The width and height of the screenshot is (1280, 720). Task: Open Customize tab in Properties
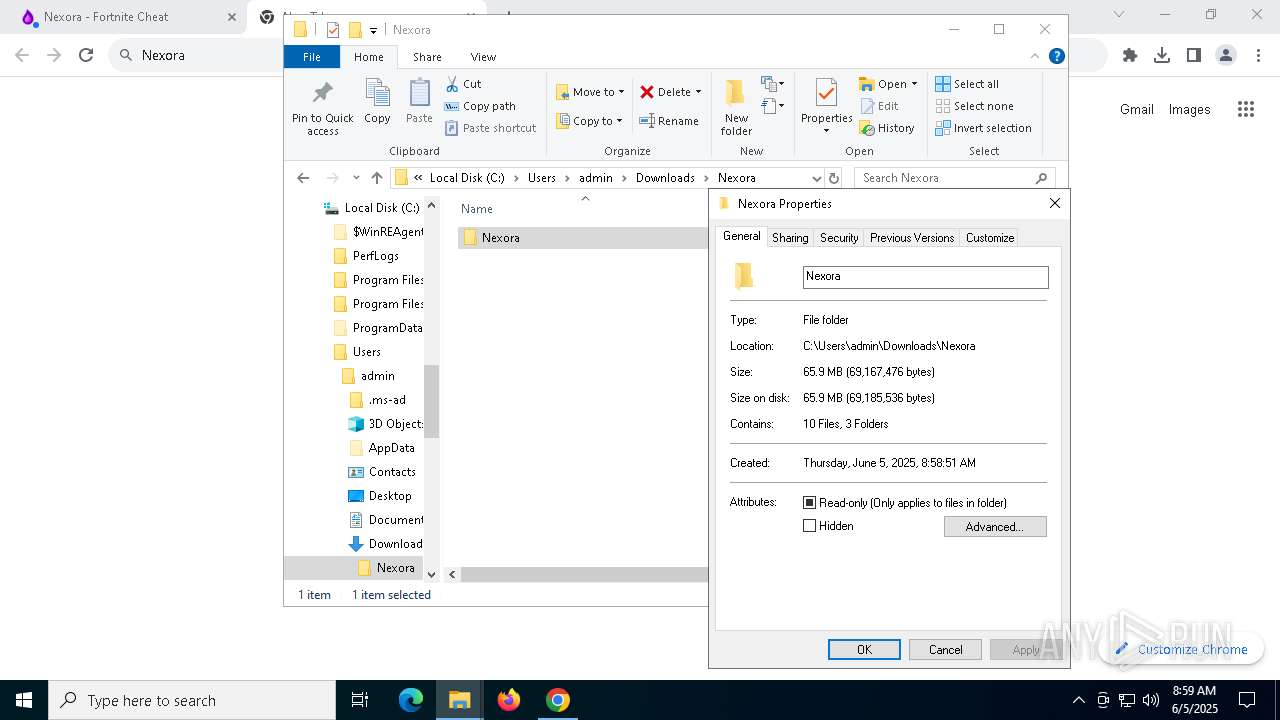click(x=990, y=238)
